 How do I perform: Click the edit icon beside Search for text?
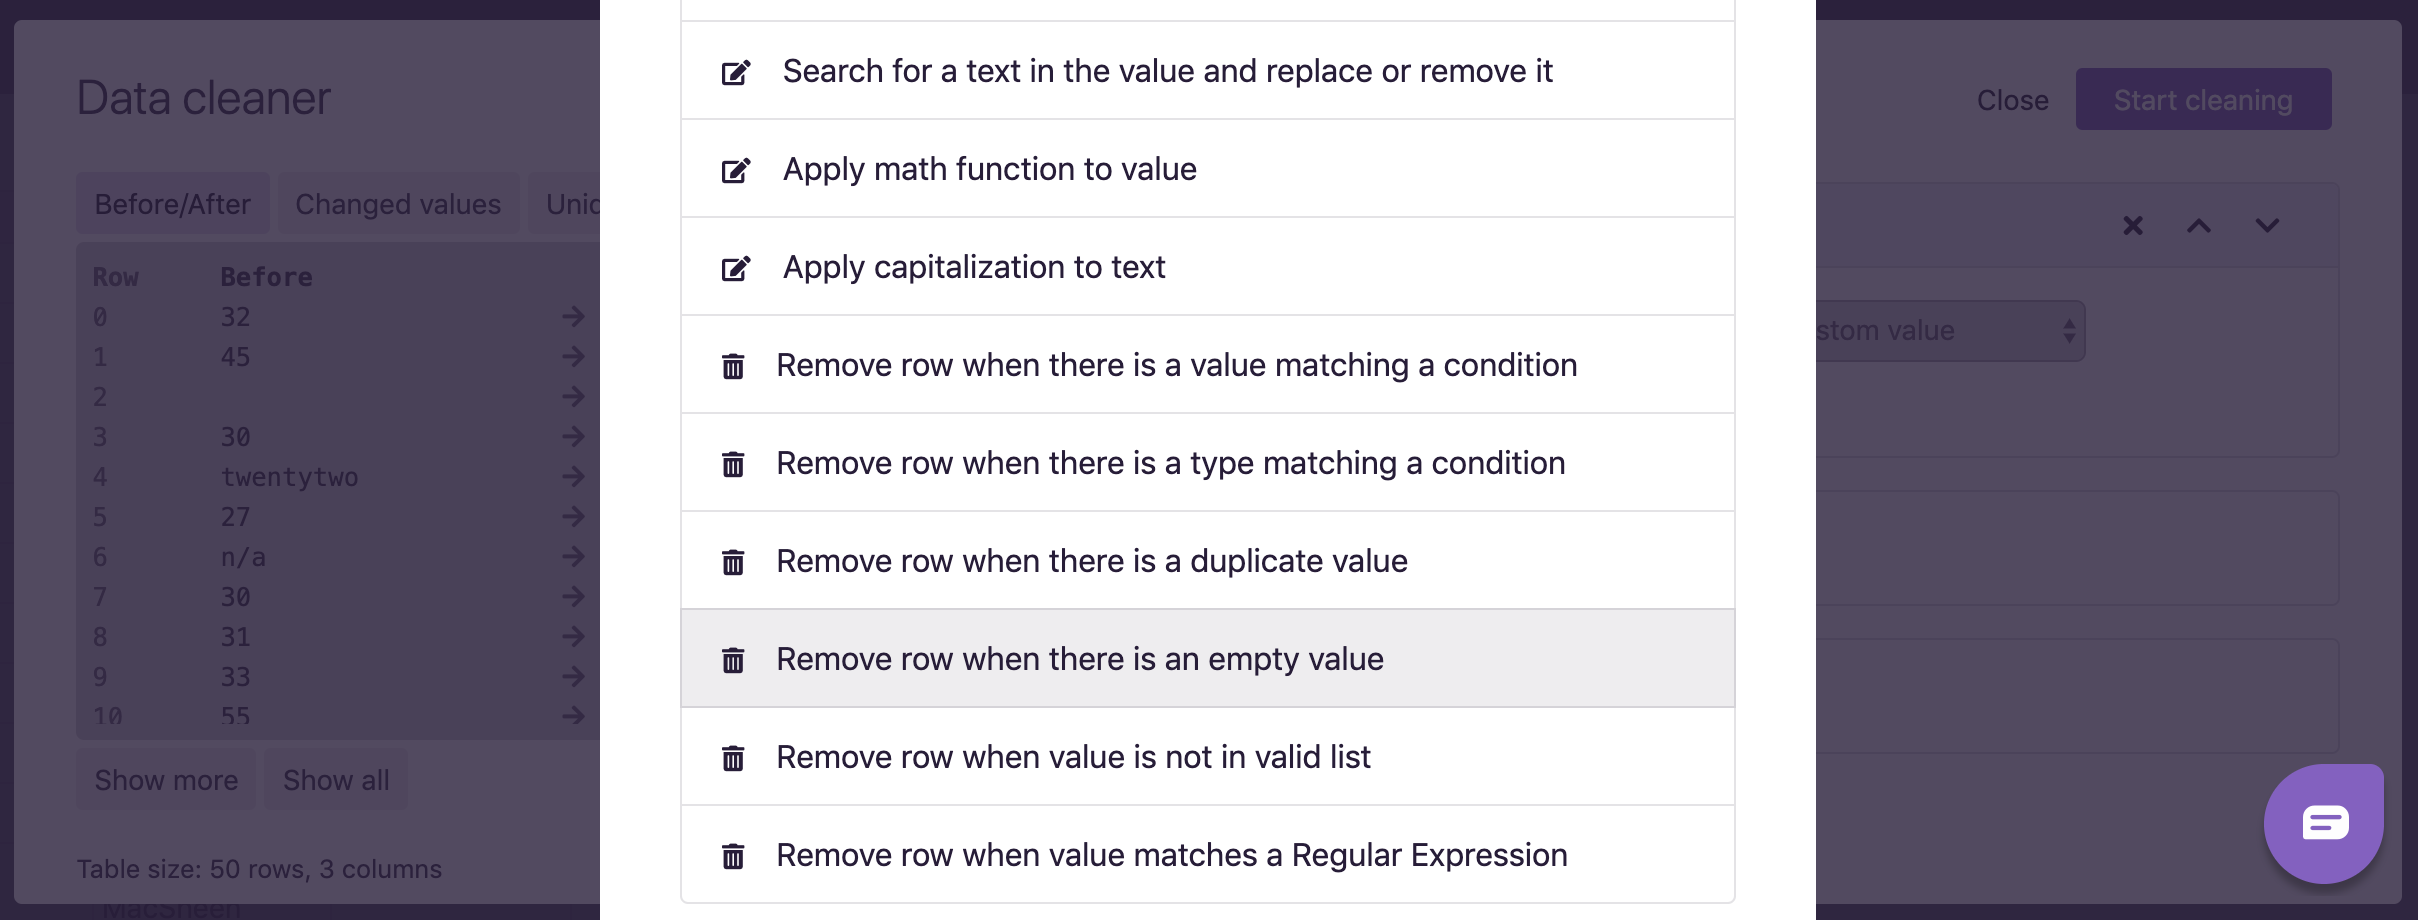736,72
